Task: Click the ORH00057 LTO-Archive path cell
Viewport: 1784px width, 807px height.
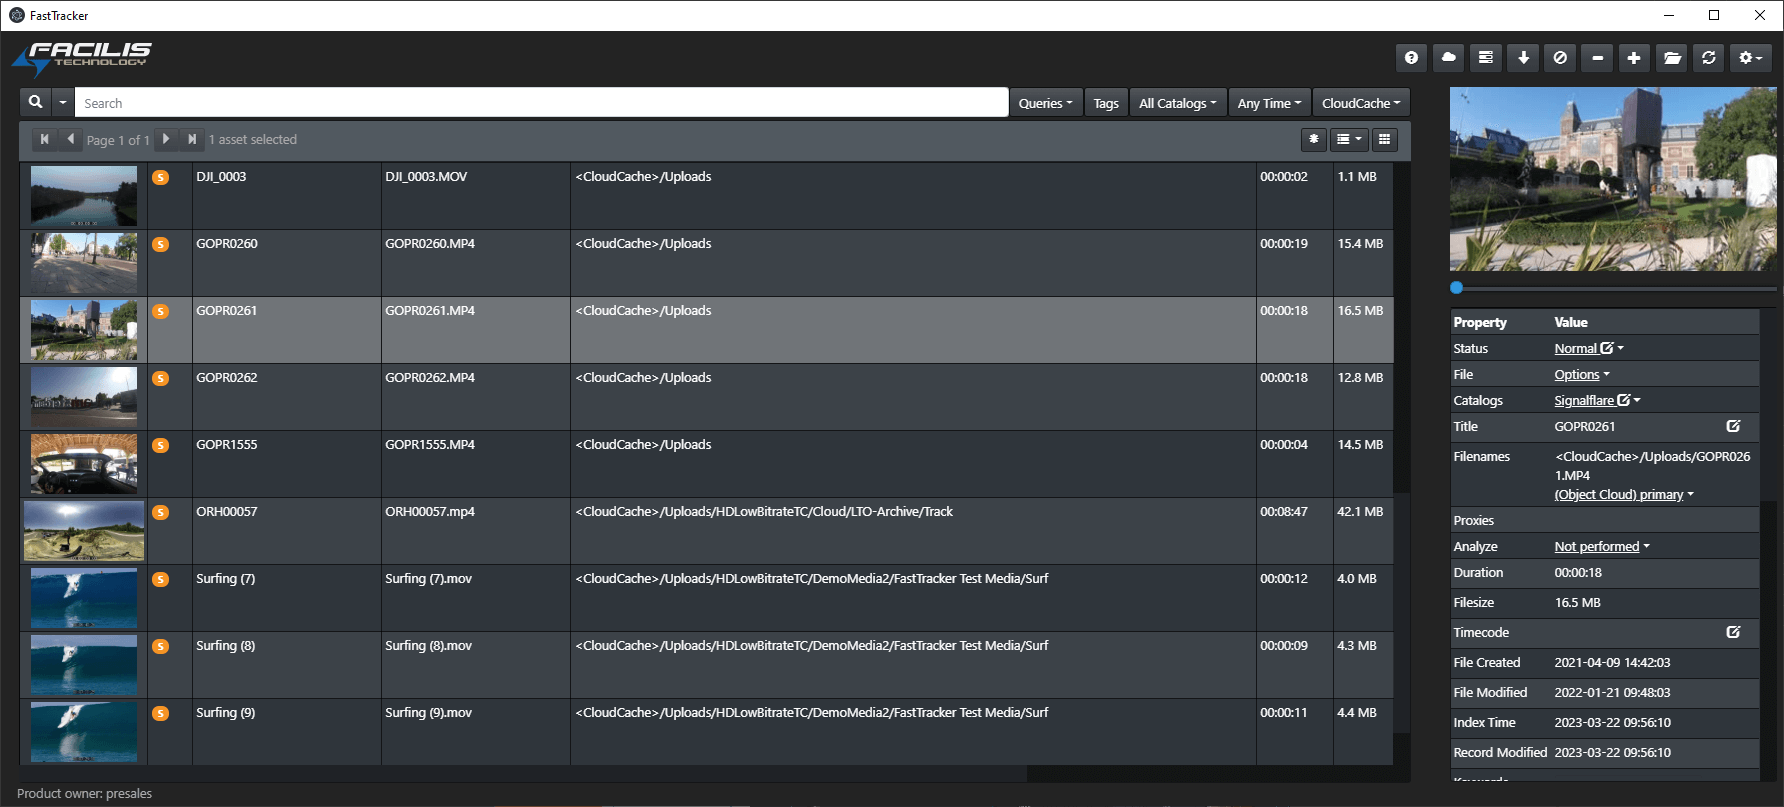Action: coord(913,531)
